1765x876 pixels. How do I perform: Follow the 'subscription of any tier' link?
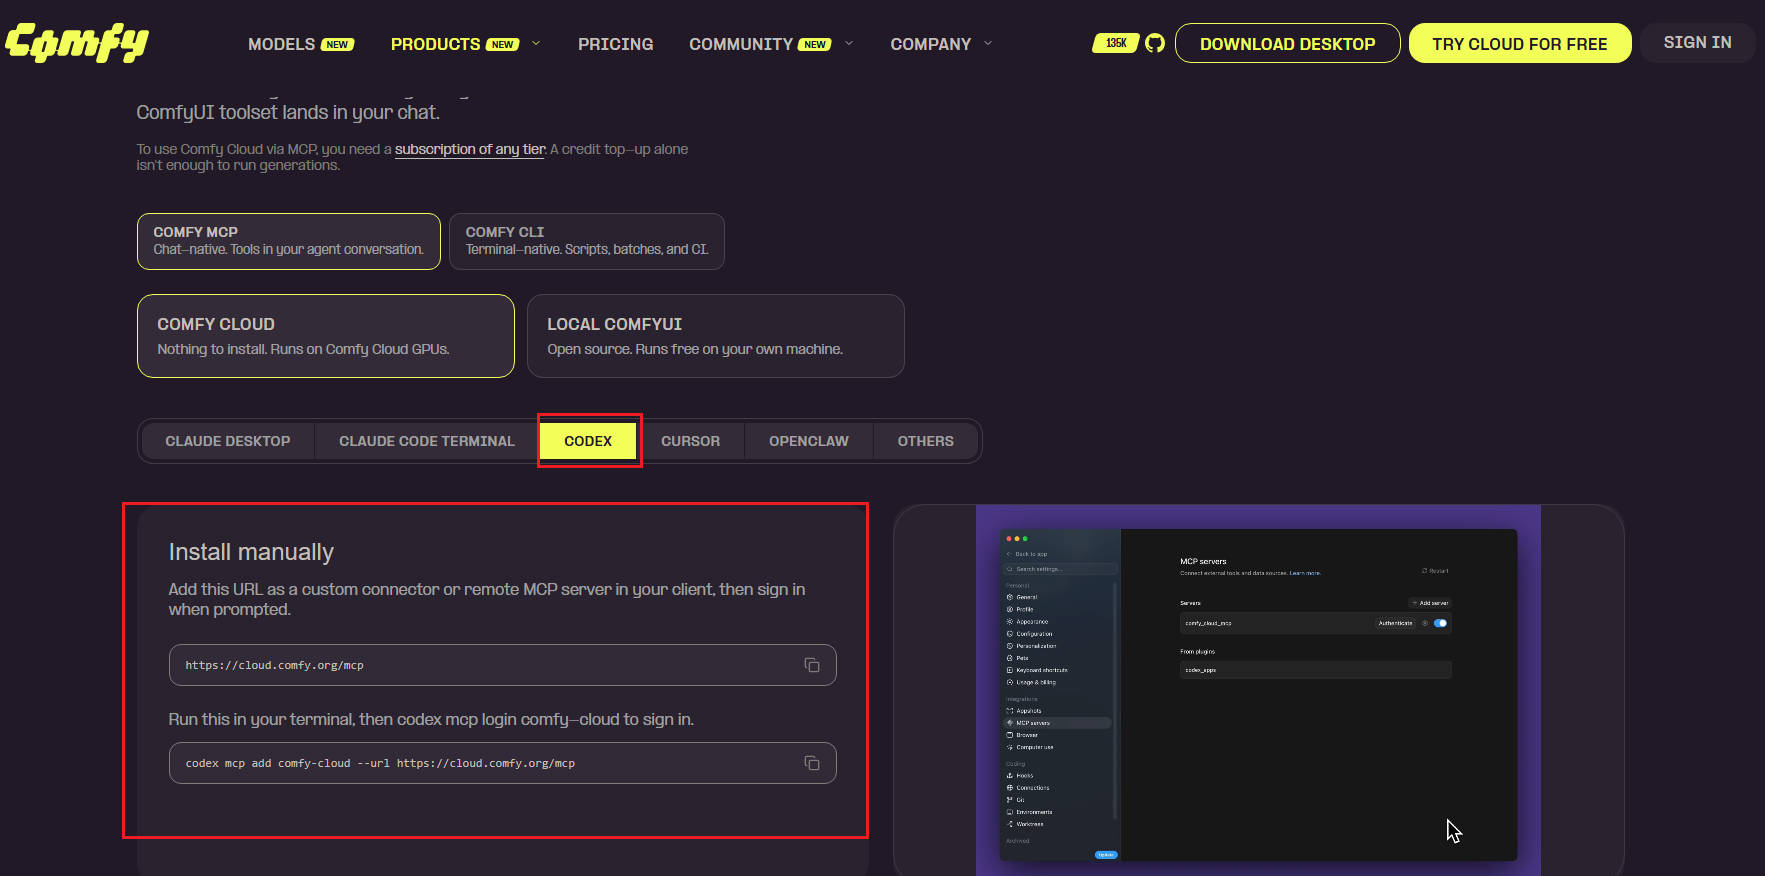coord(470,149)
